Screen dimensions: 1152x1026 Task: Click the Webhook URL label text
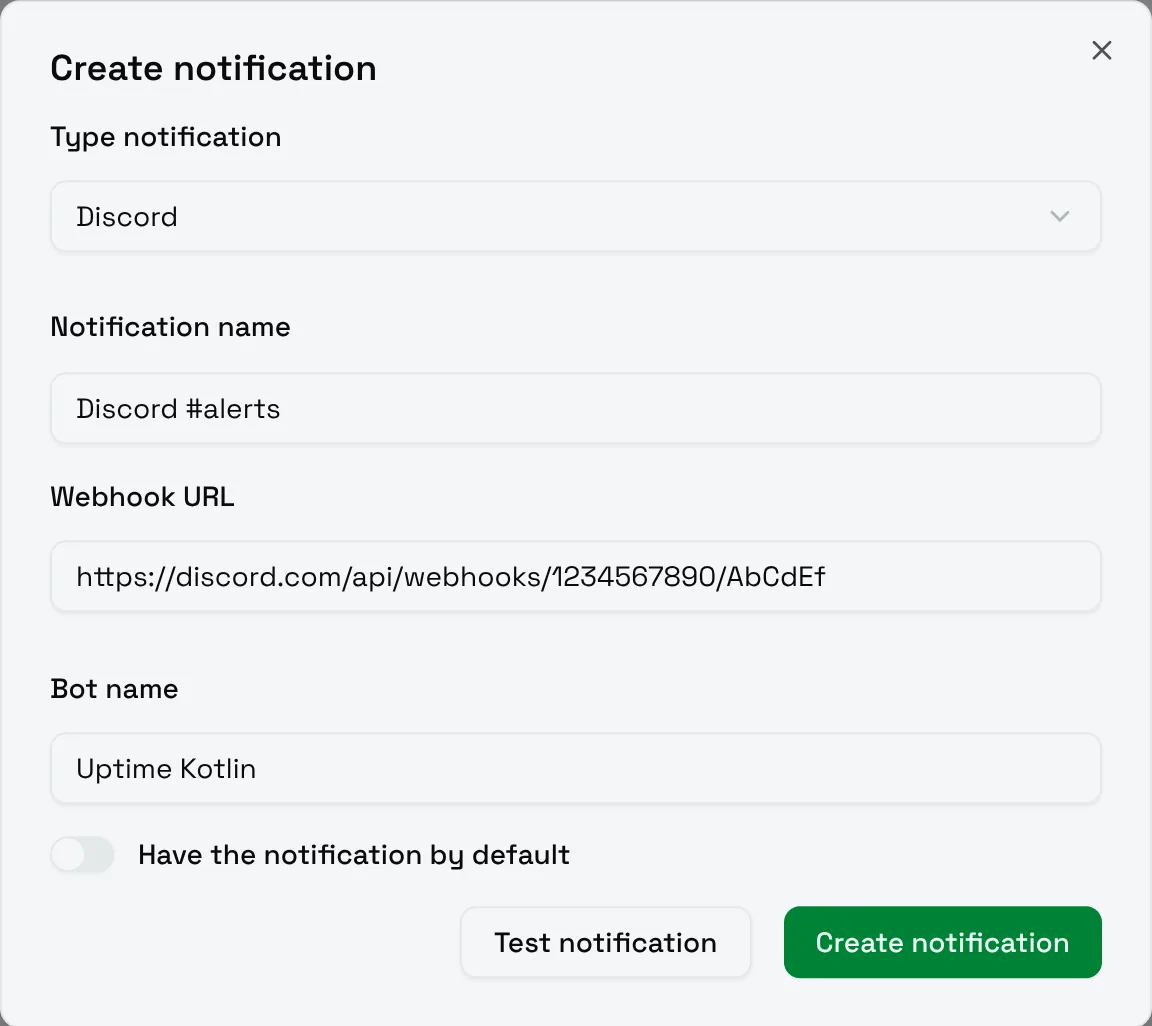pos(143,497)
